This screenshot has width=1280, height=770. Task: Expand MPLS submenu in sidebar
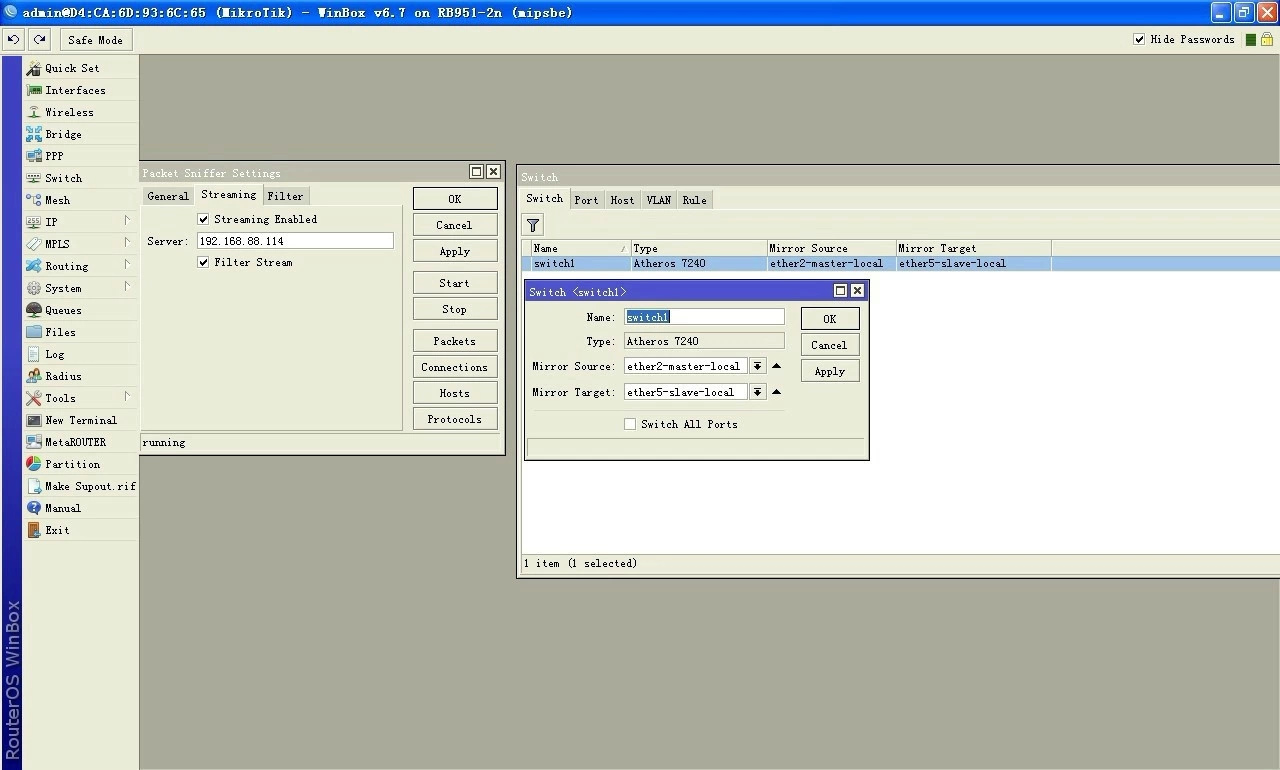(127, 243)
